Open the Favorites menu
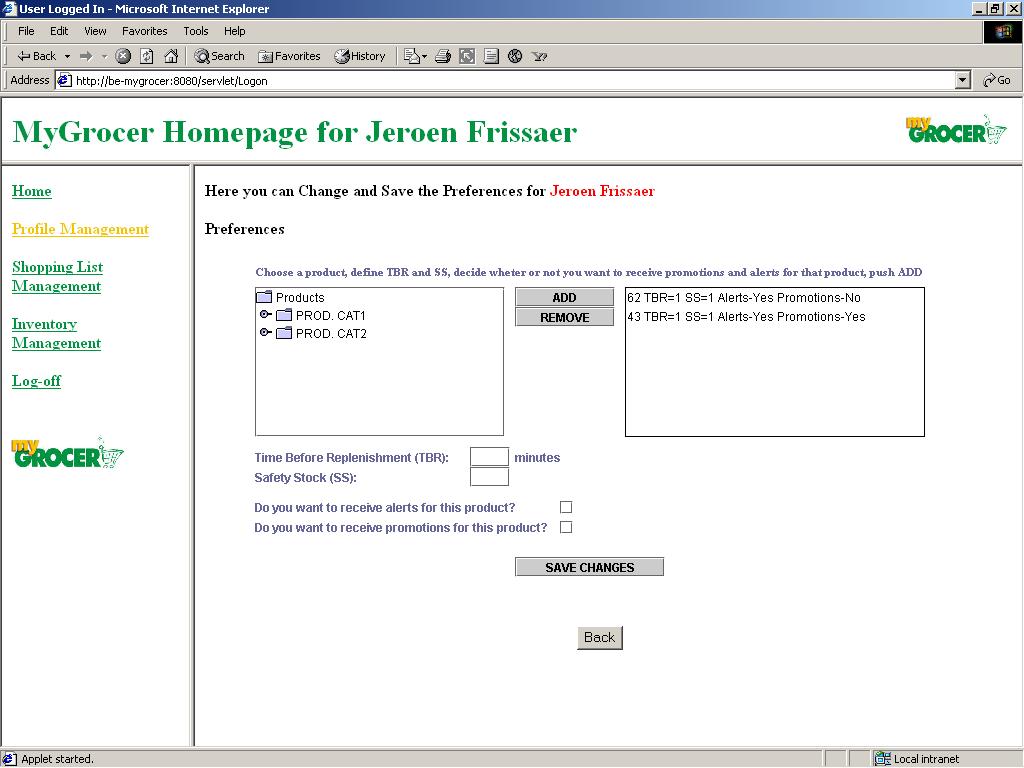Screen dimensions: 1024x768 144,31
